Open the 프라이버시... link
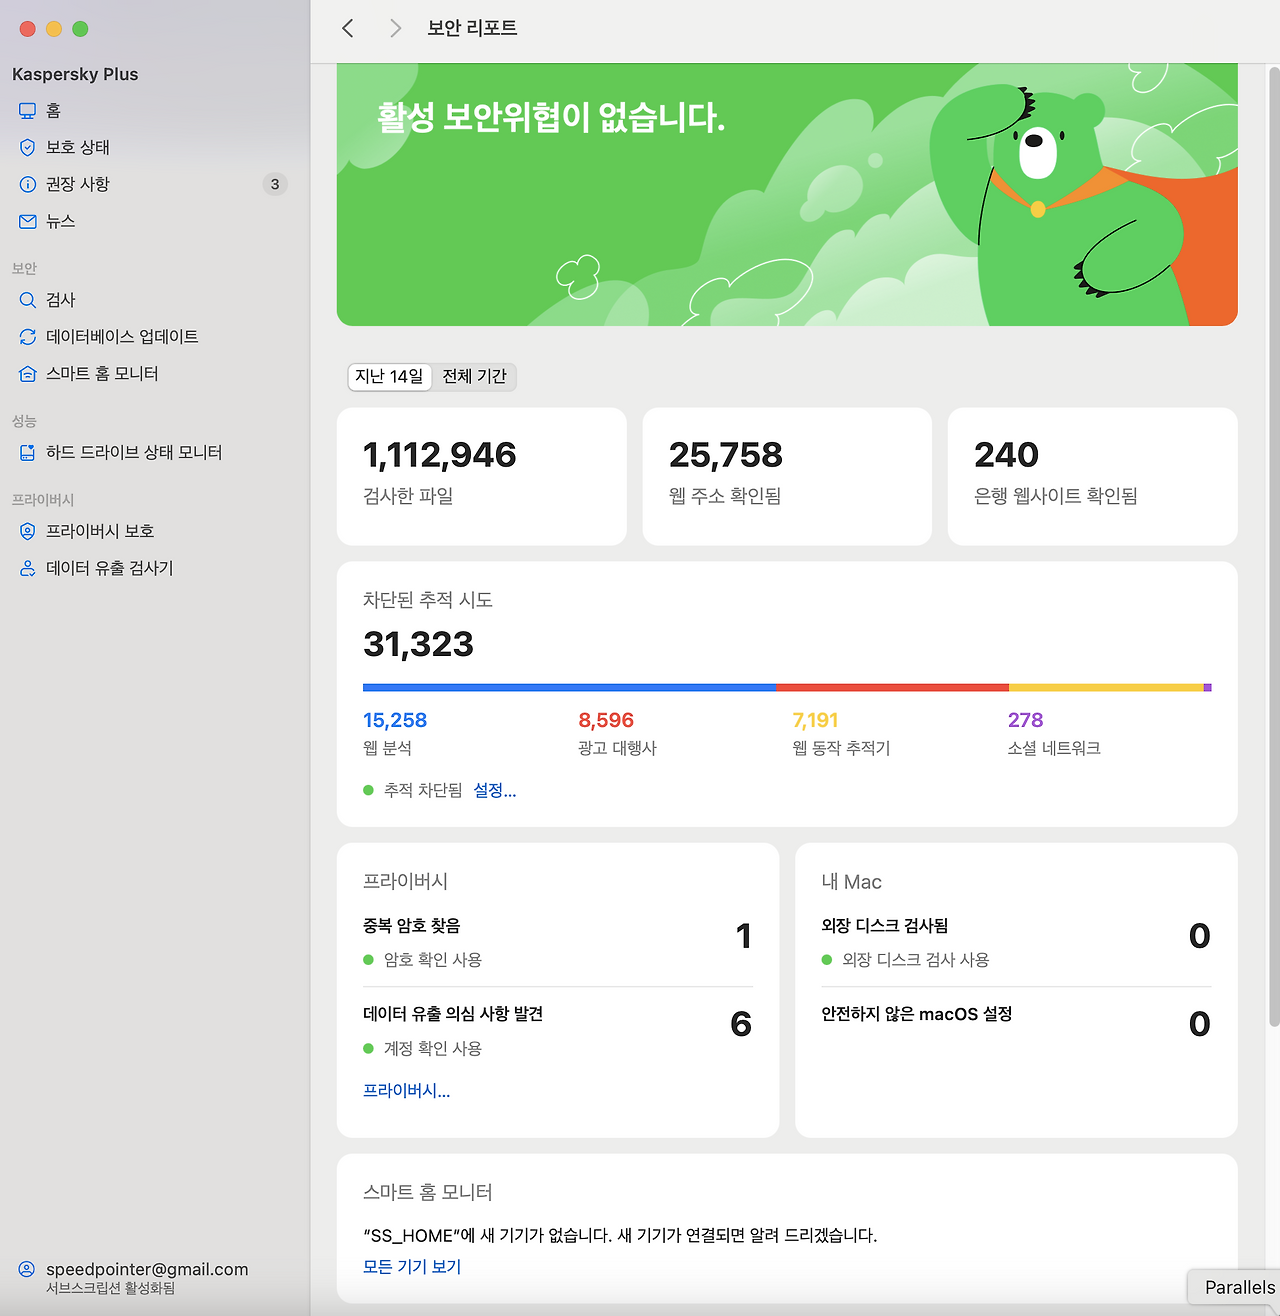Screen dimensions: 1280x1316 tap(406, 1091)
